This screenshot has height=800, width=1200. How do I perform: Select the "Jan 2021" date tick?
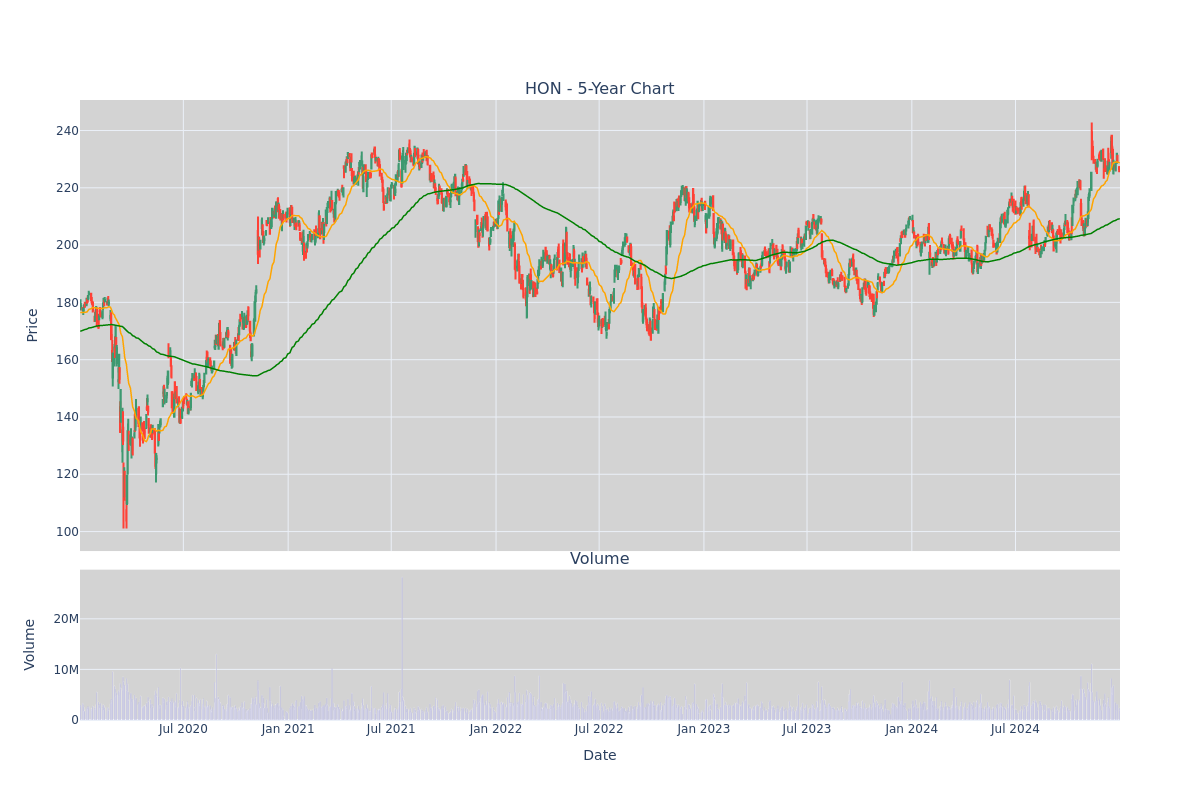[x=288, y=729]
